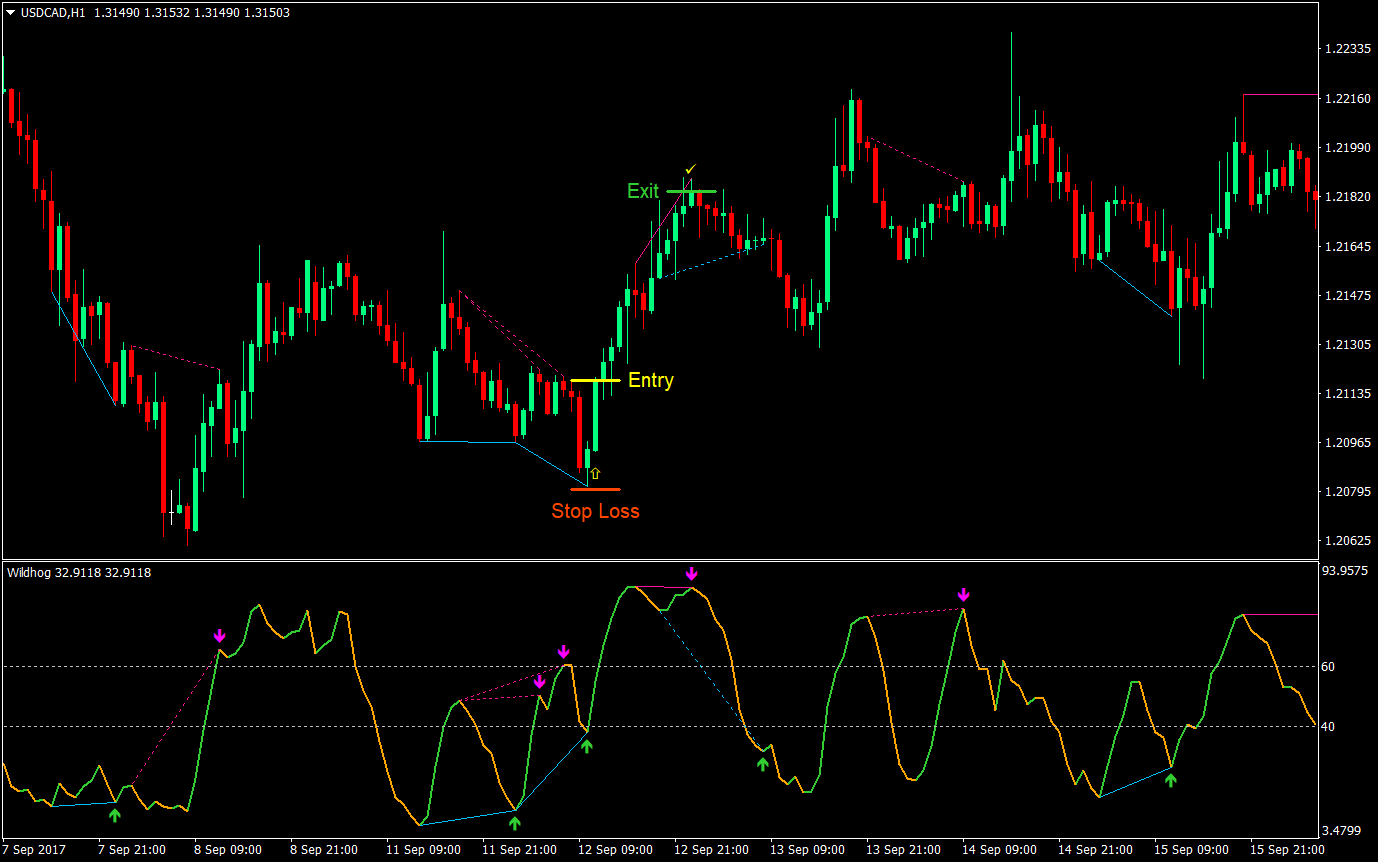This screenshot has width=1378, height=862.
Task: Click the magenta down arrow above Wildhog peak near 8 Sep
Action: pos(220,634)
